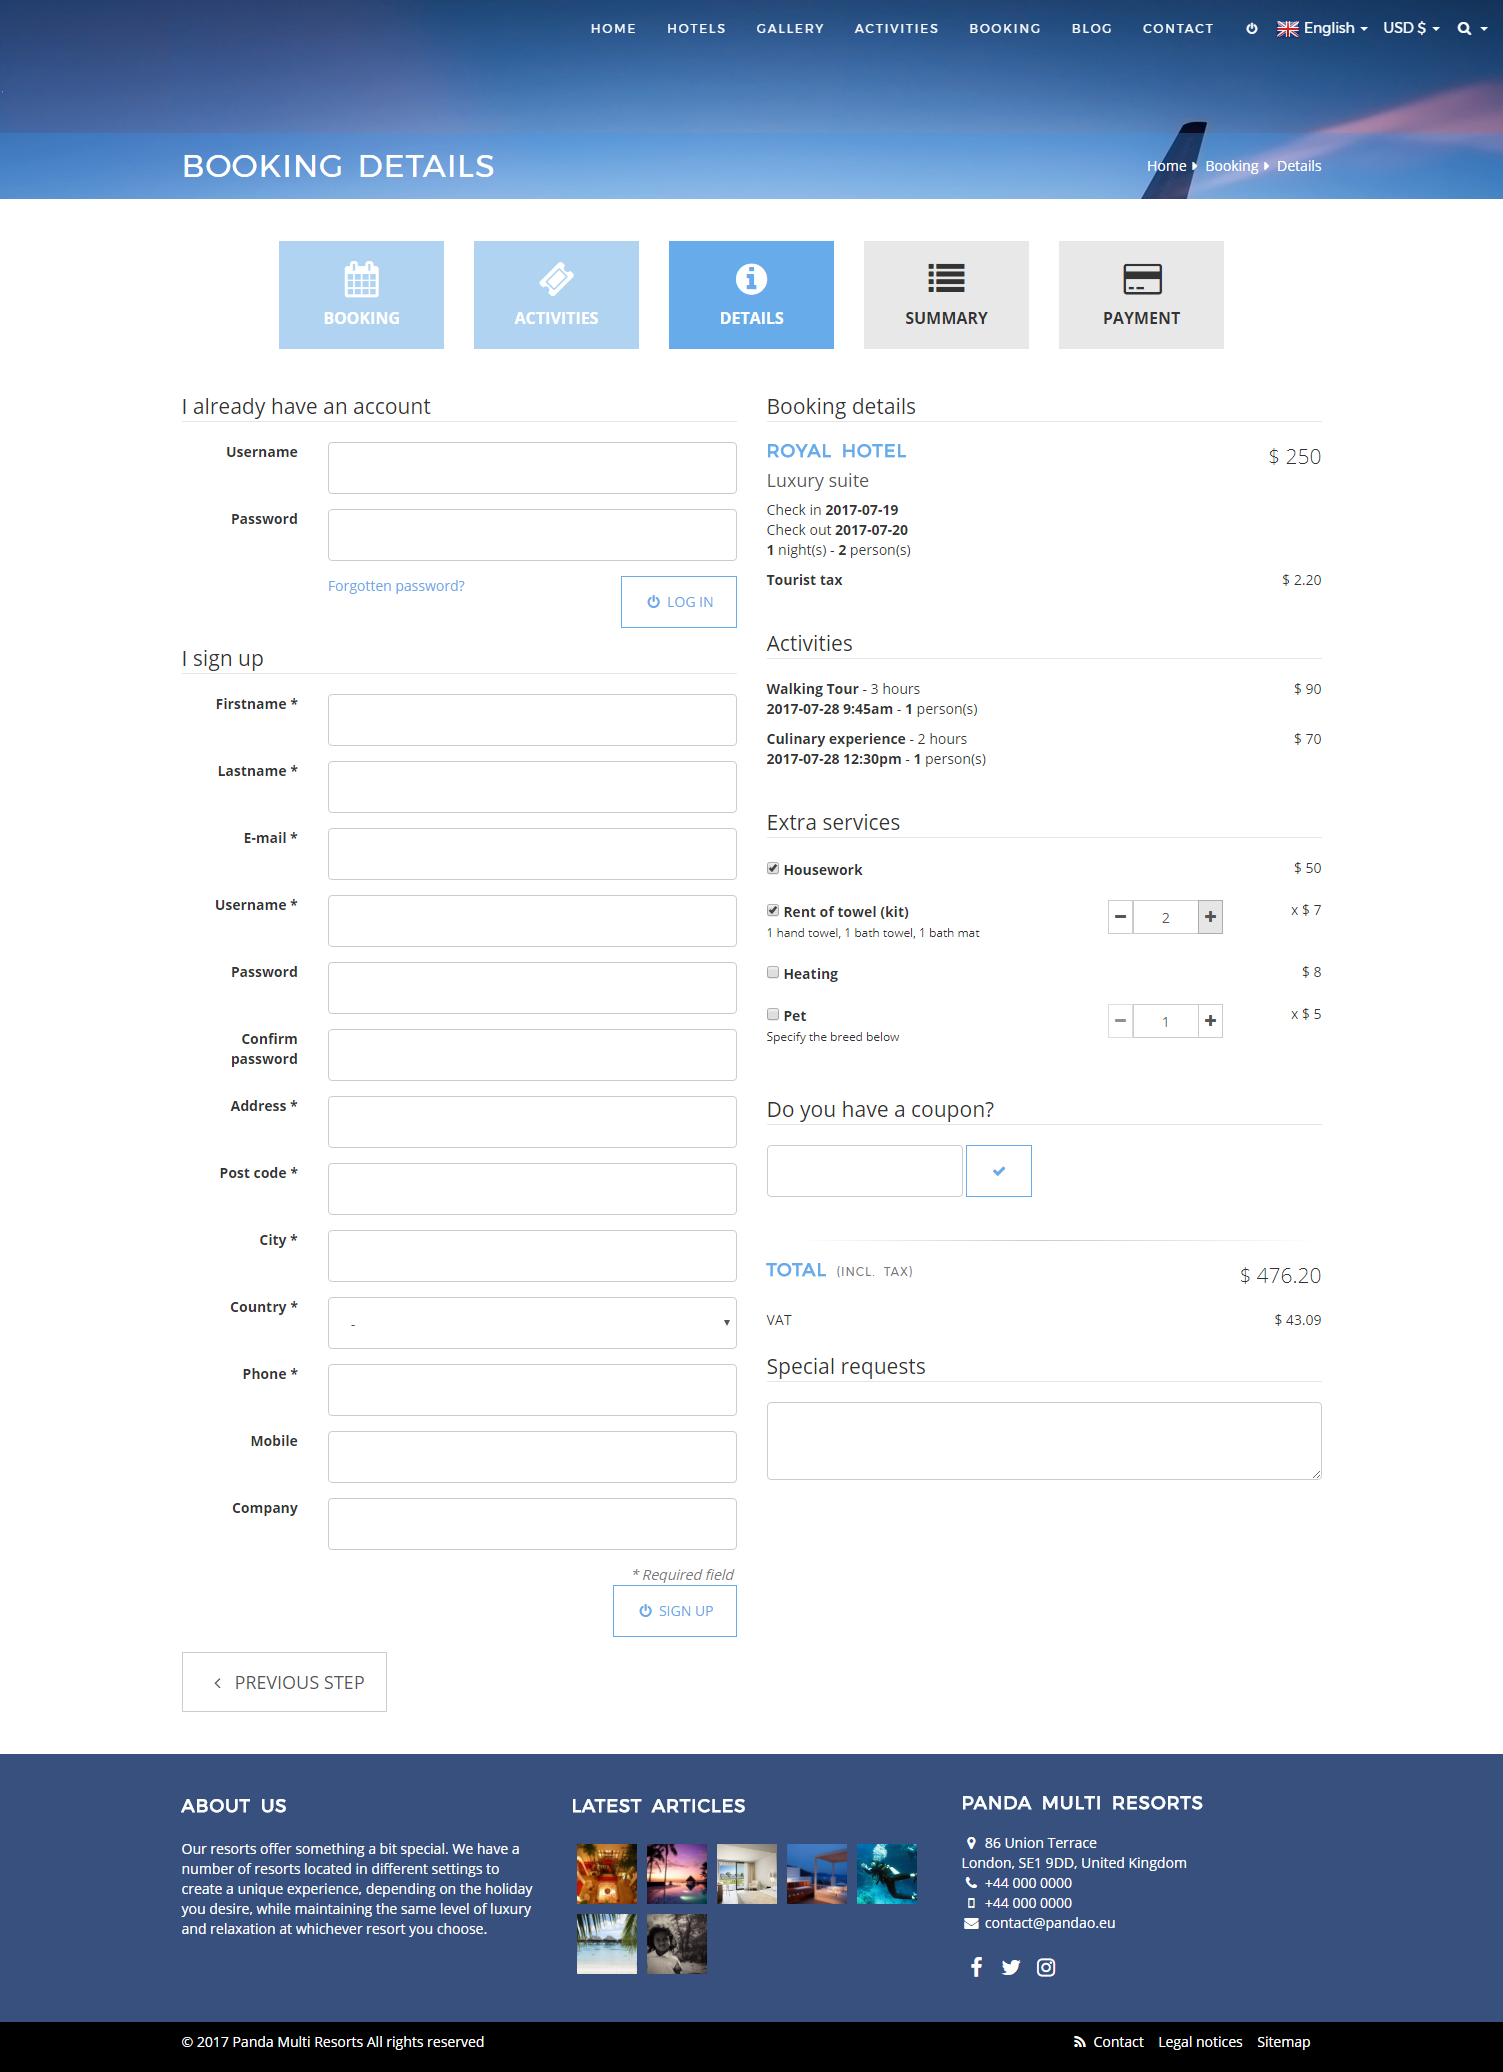The width and height of the screenshot is (1503, 2072).
Task: Open the RSS feed icon in the footer
Action: coord(1080,2042)
